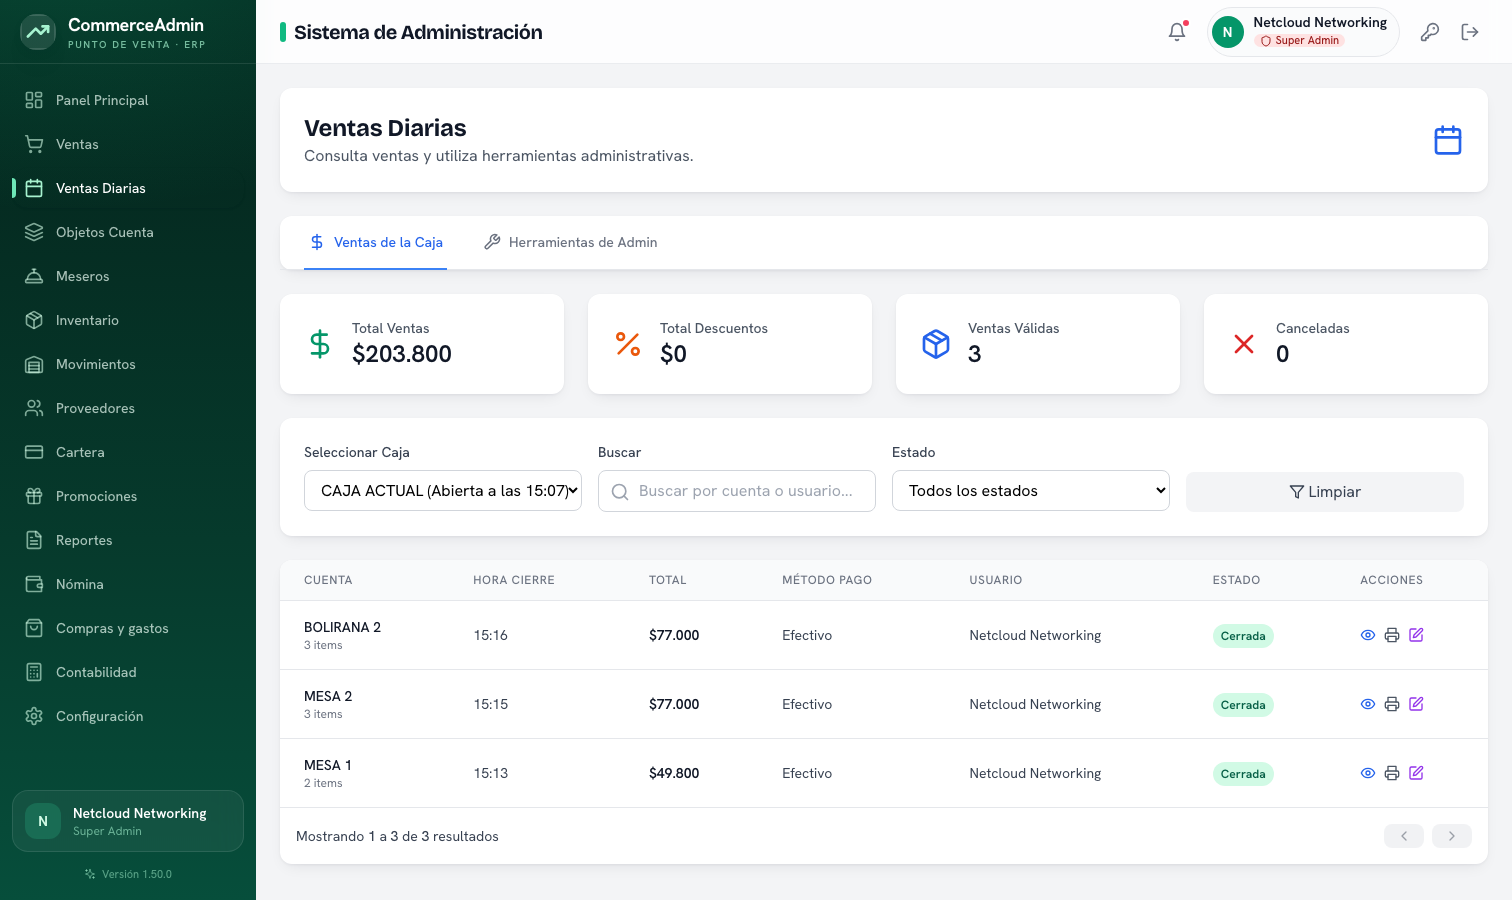Select the Ventas Diarias sidebar item

[128, 188]
